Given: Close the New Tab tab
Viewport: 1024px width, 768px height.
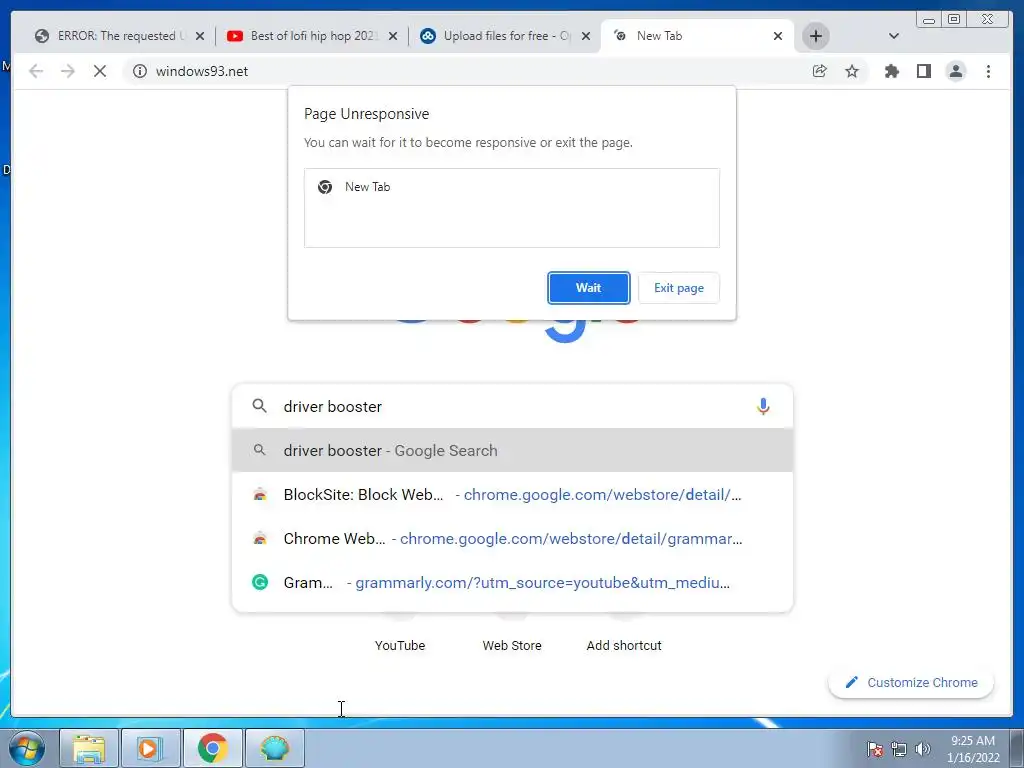Looking at the screenshot, I should pyautogui.click(x=778, y=37).
